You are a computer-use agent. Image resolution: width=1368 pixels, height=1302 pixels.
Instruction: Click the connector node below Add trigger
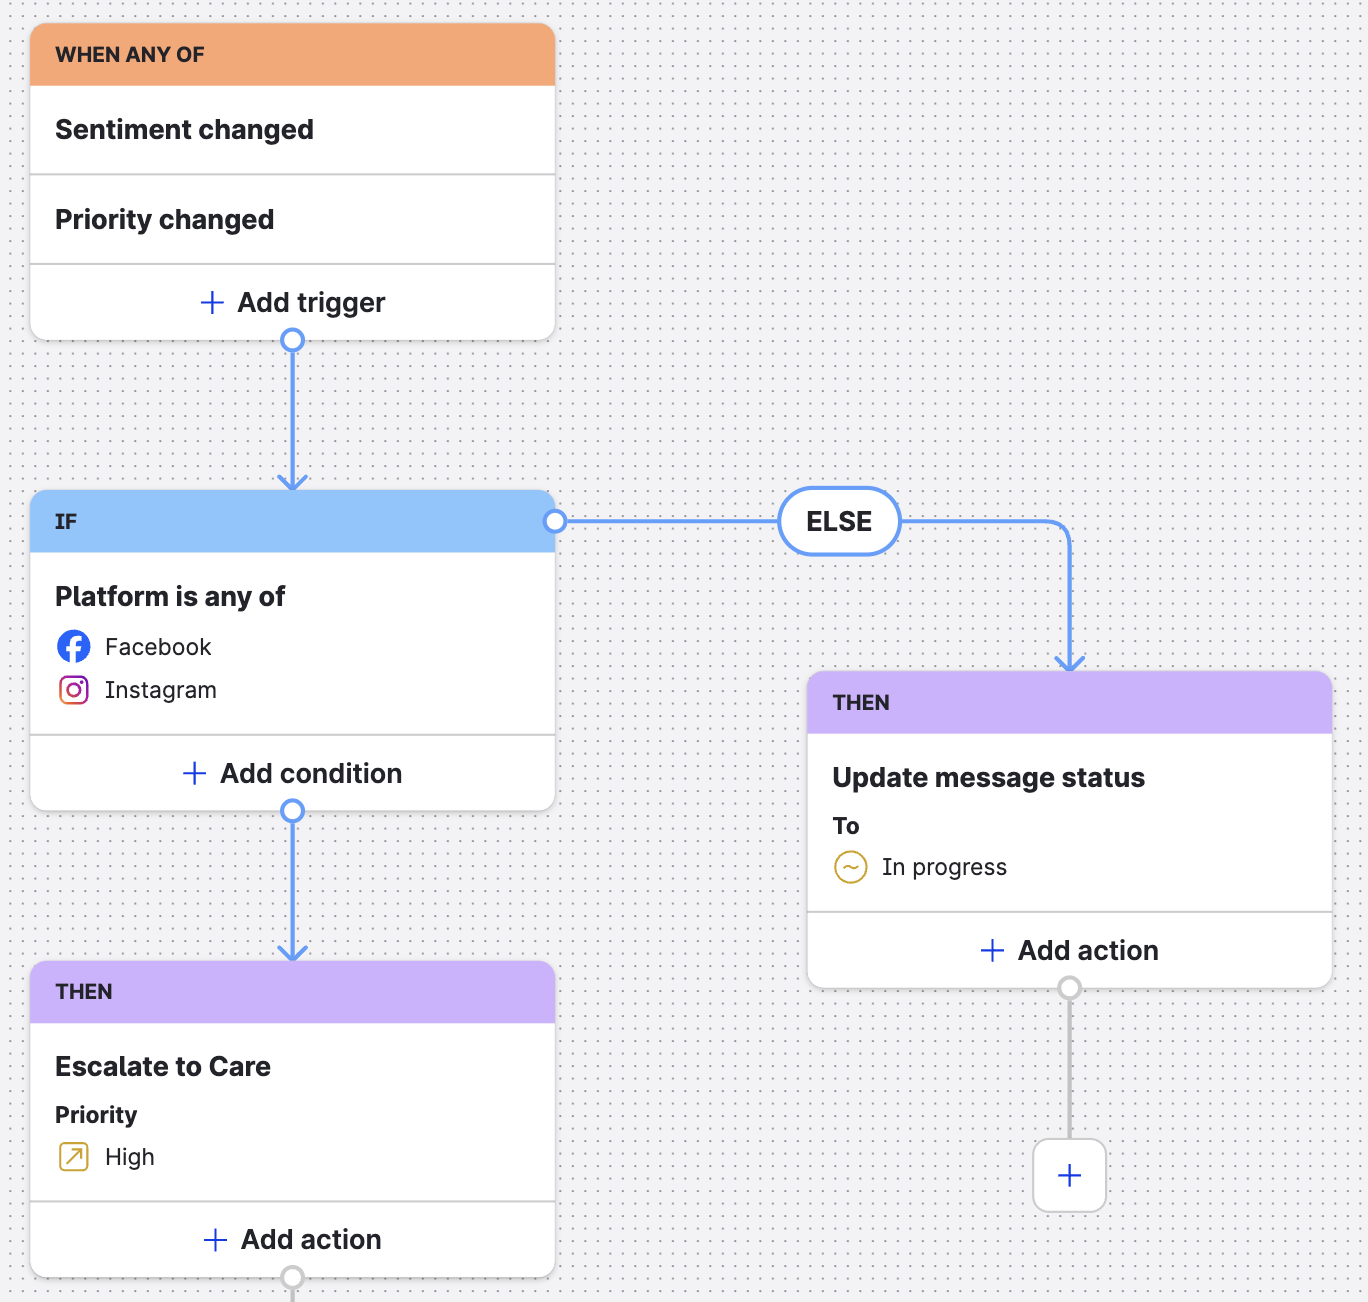[x=292, y=341]
